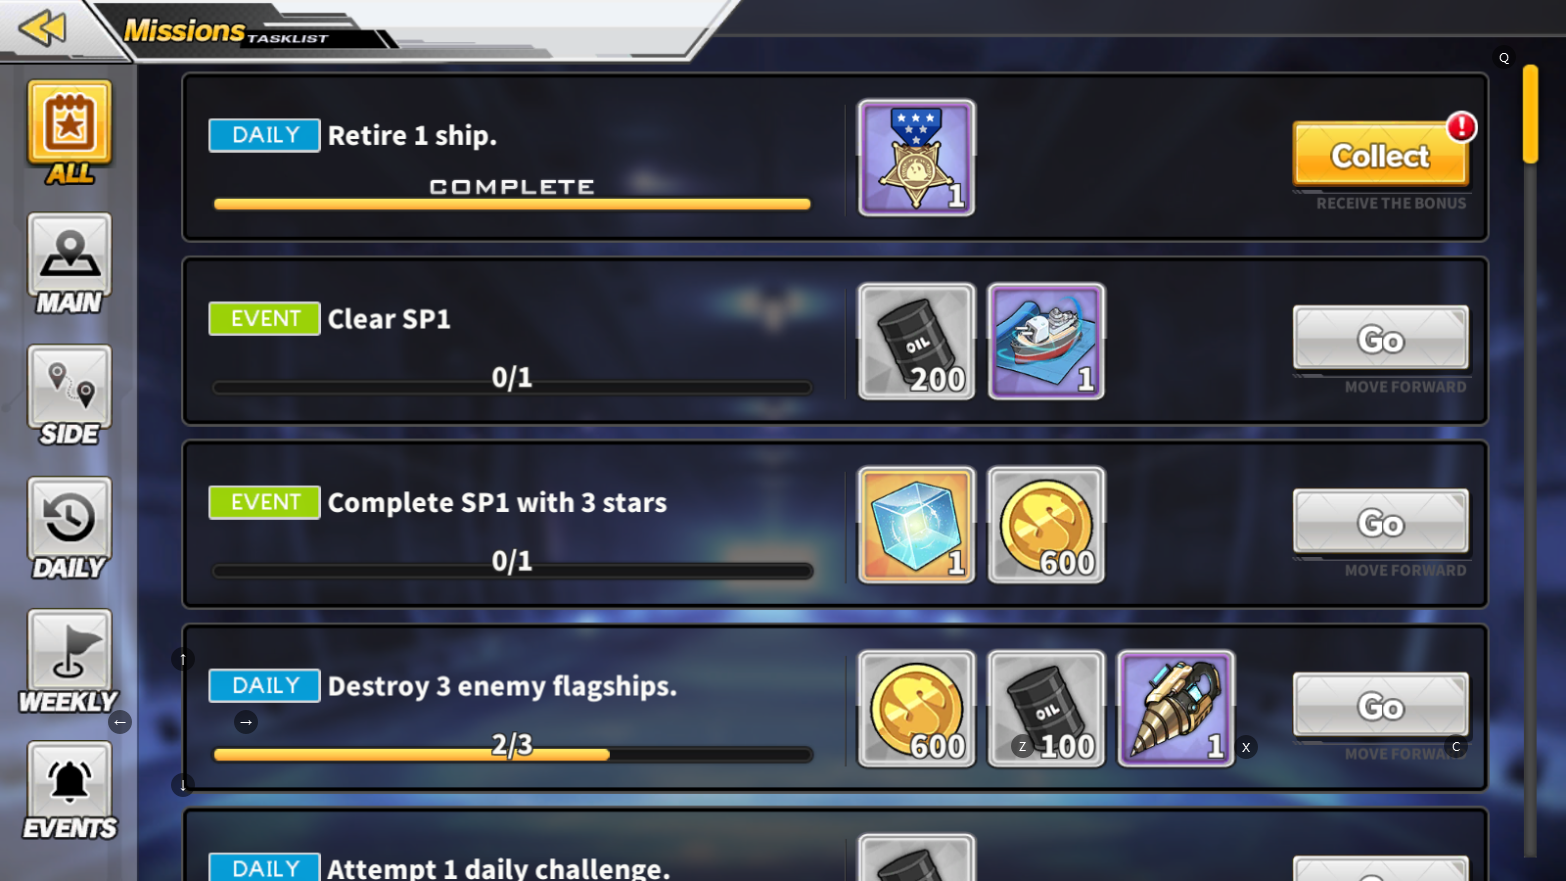
Task: Switch to the DAILY missions tab
Action: click(69, 529)
